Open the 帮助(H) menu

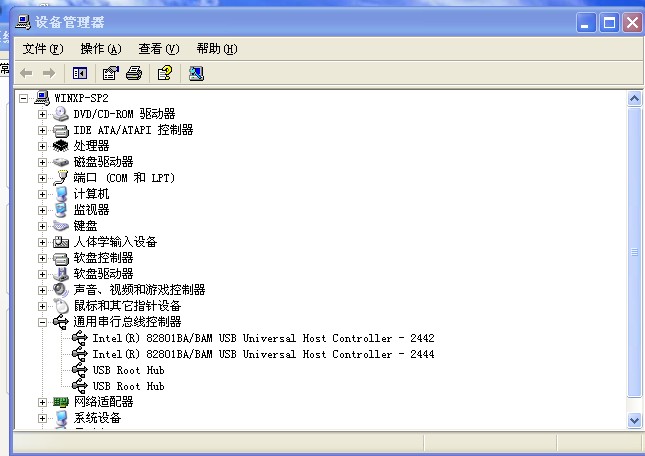(x=217, y=49)
